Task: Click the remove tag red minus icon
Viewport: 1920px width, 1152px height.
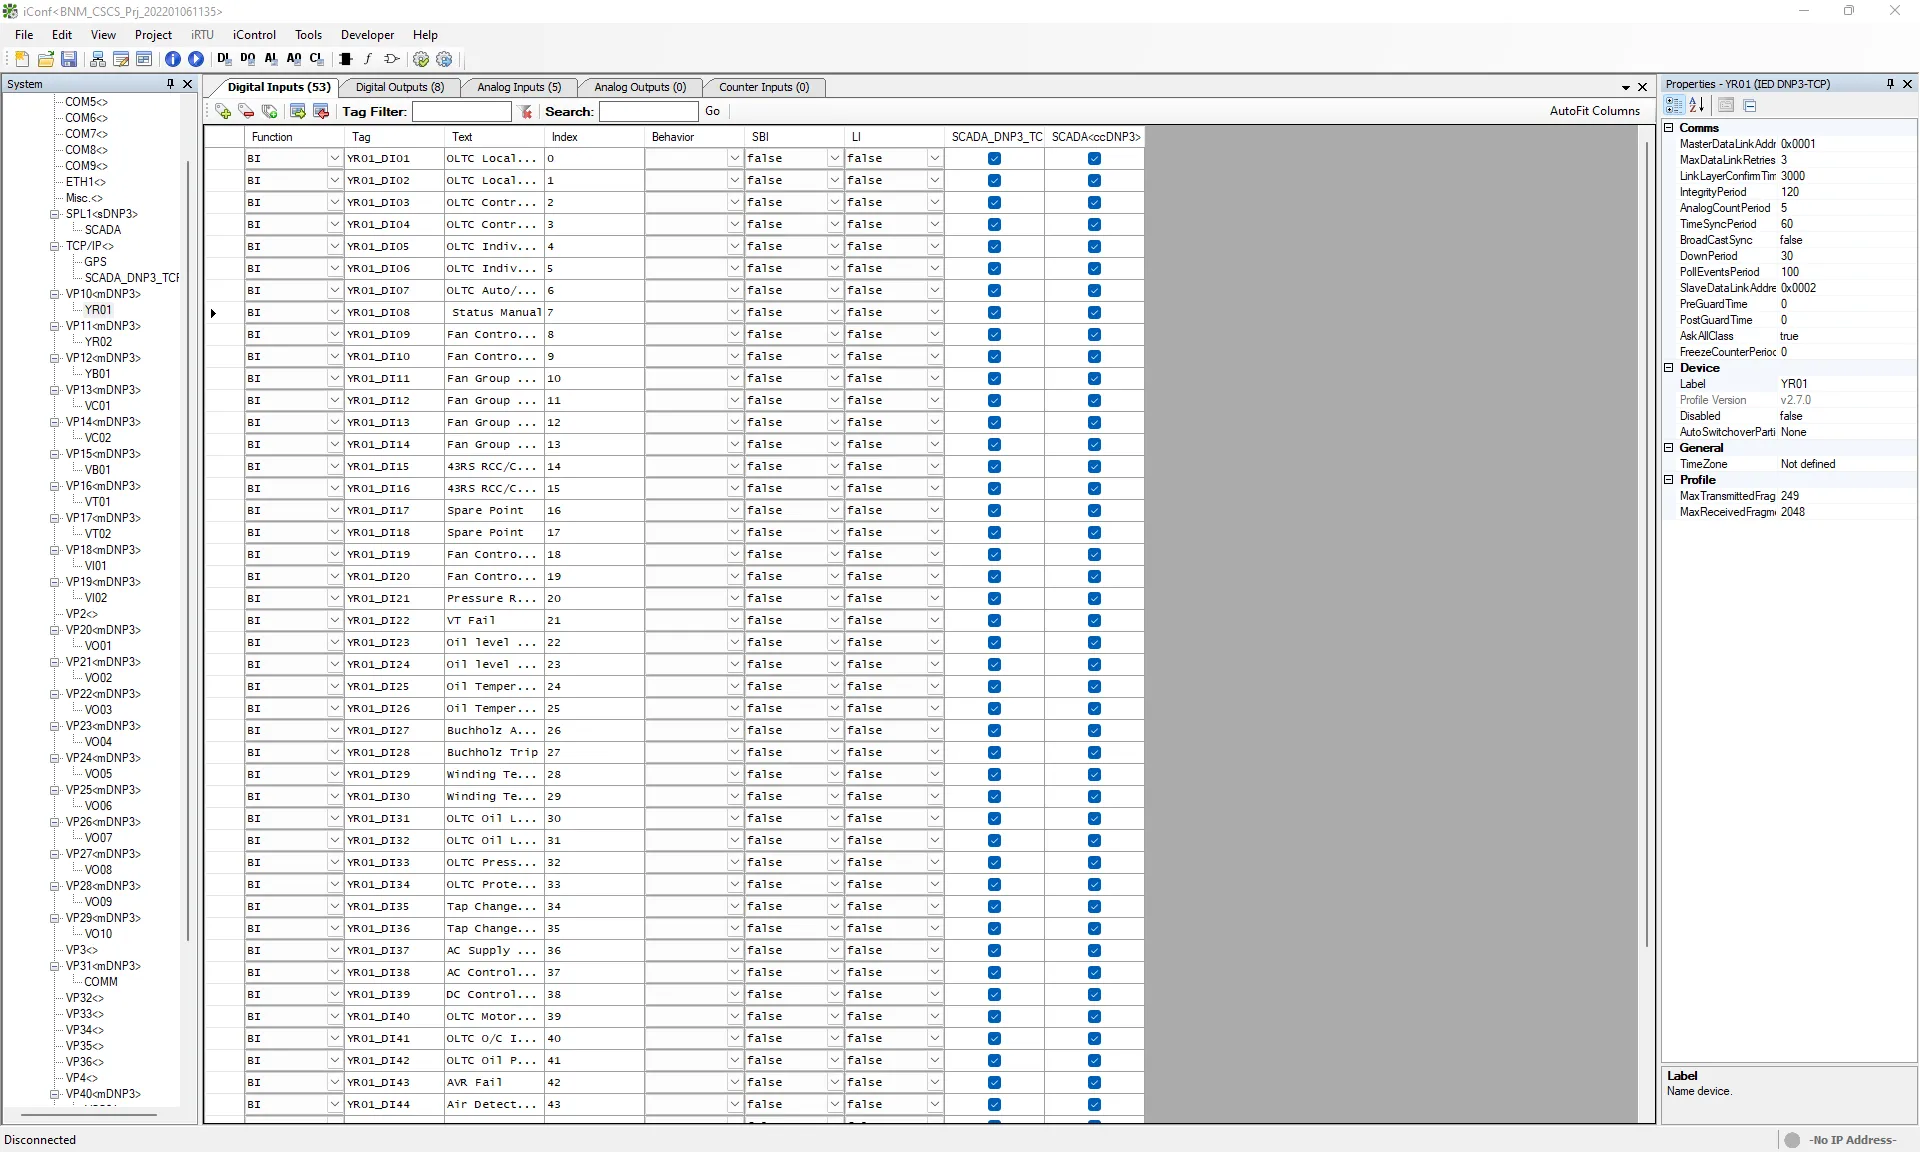Action: coord(246,111)
